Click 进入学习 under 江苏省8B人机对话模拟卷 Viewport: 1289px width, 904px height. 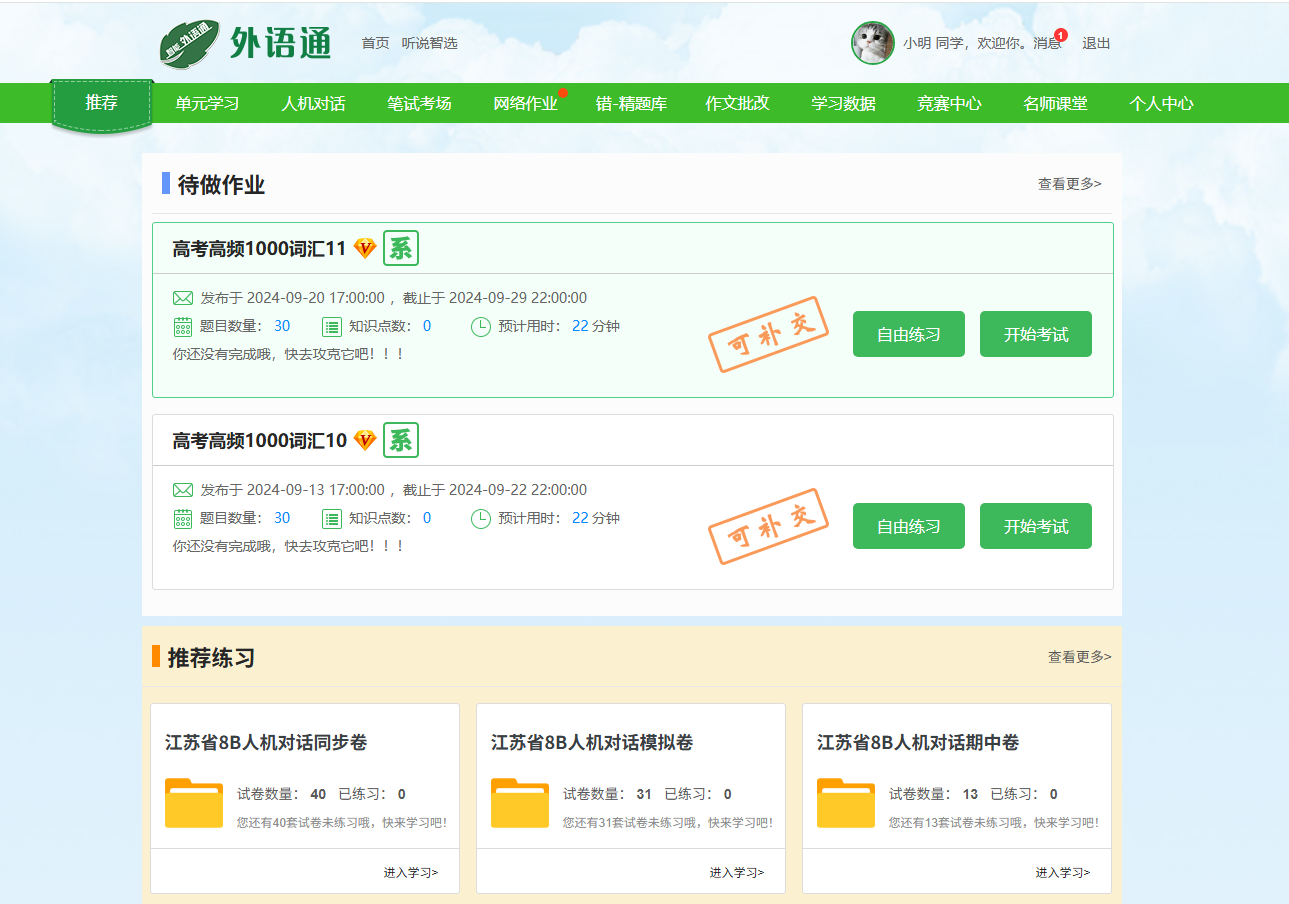click(x=736, y=872)
